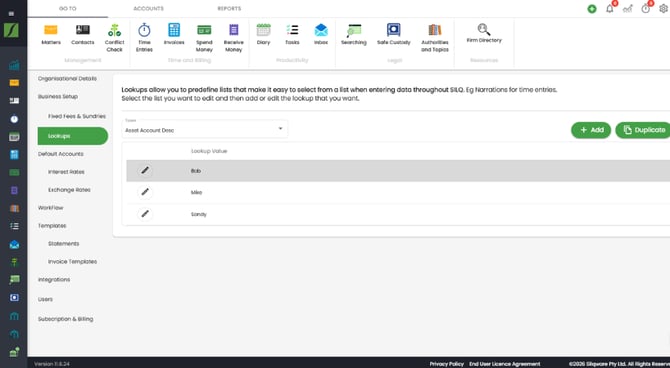670x368 pixels.
Task: Open Default Accounts section
Action: (x=61, y=154)
